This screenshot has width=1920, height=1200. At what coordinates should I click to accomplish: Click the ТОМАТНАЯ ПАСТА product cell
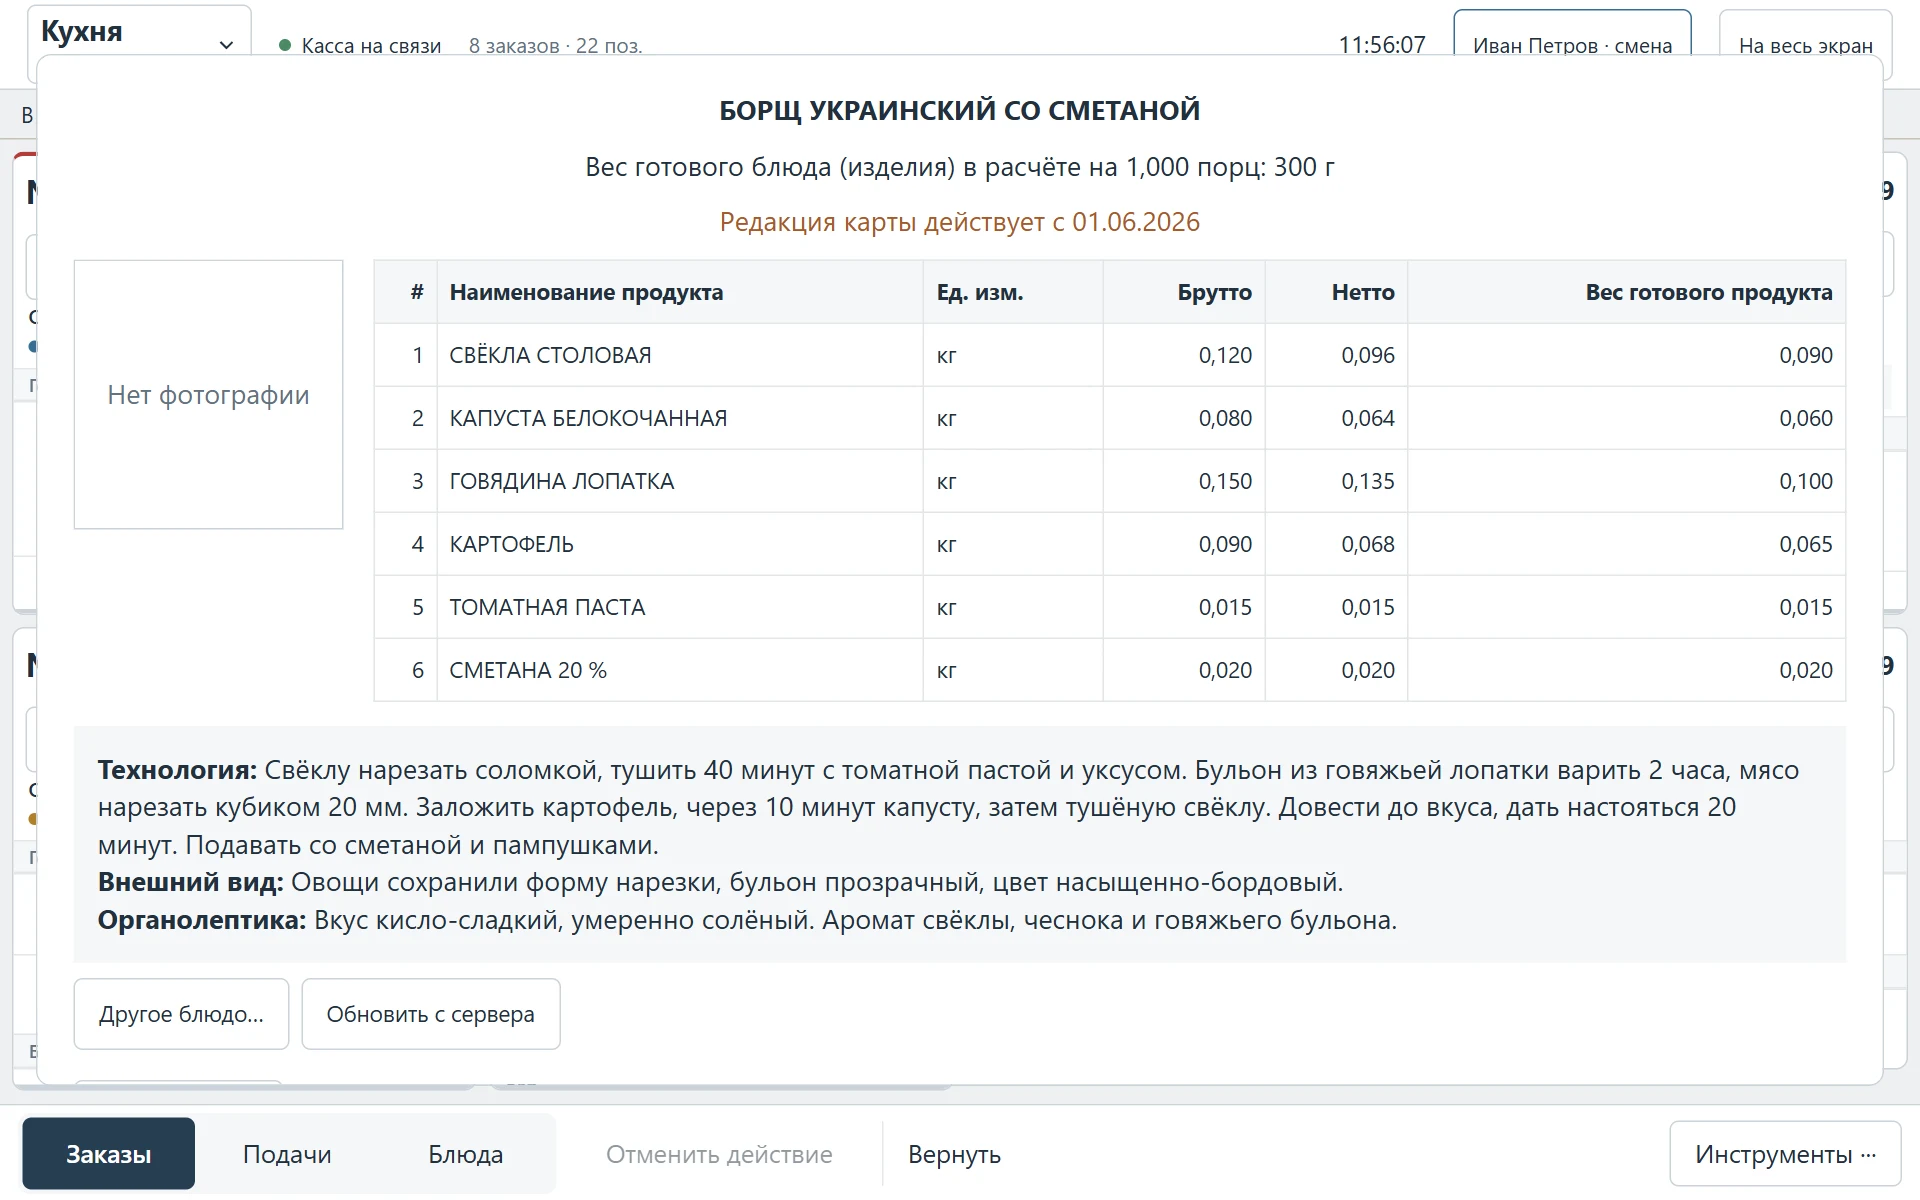[x=679, y=607]
